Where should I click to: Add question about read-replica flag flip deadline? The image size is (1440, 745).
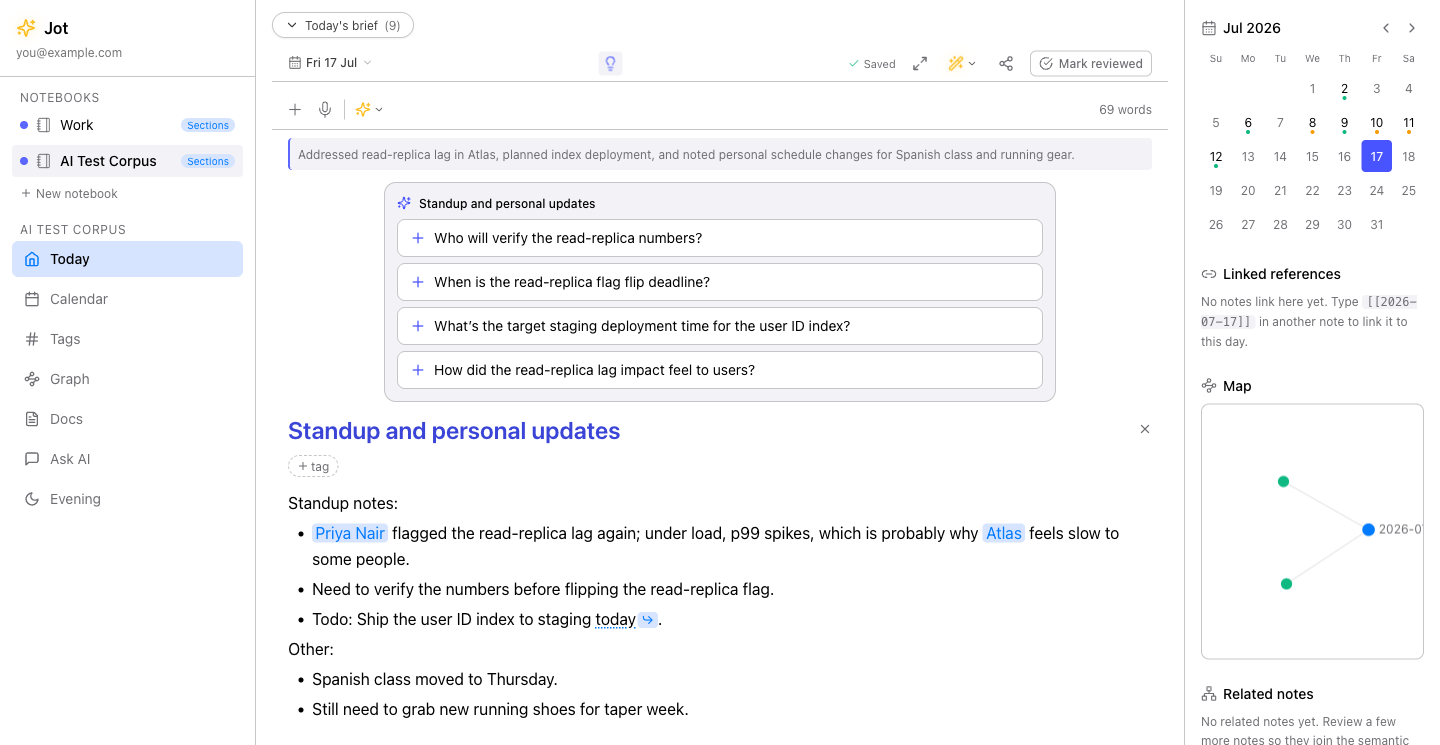[720, 282]
